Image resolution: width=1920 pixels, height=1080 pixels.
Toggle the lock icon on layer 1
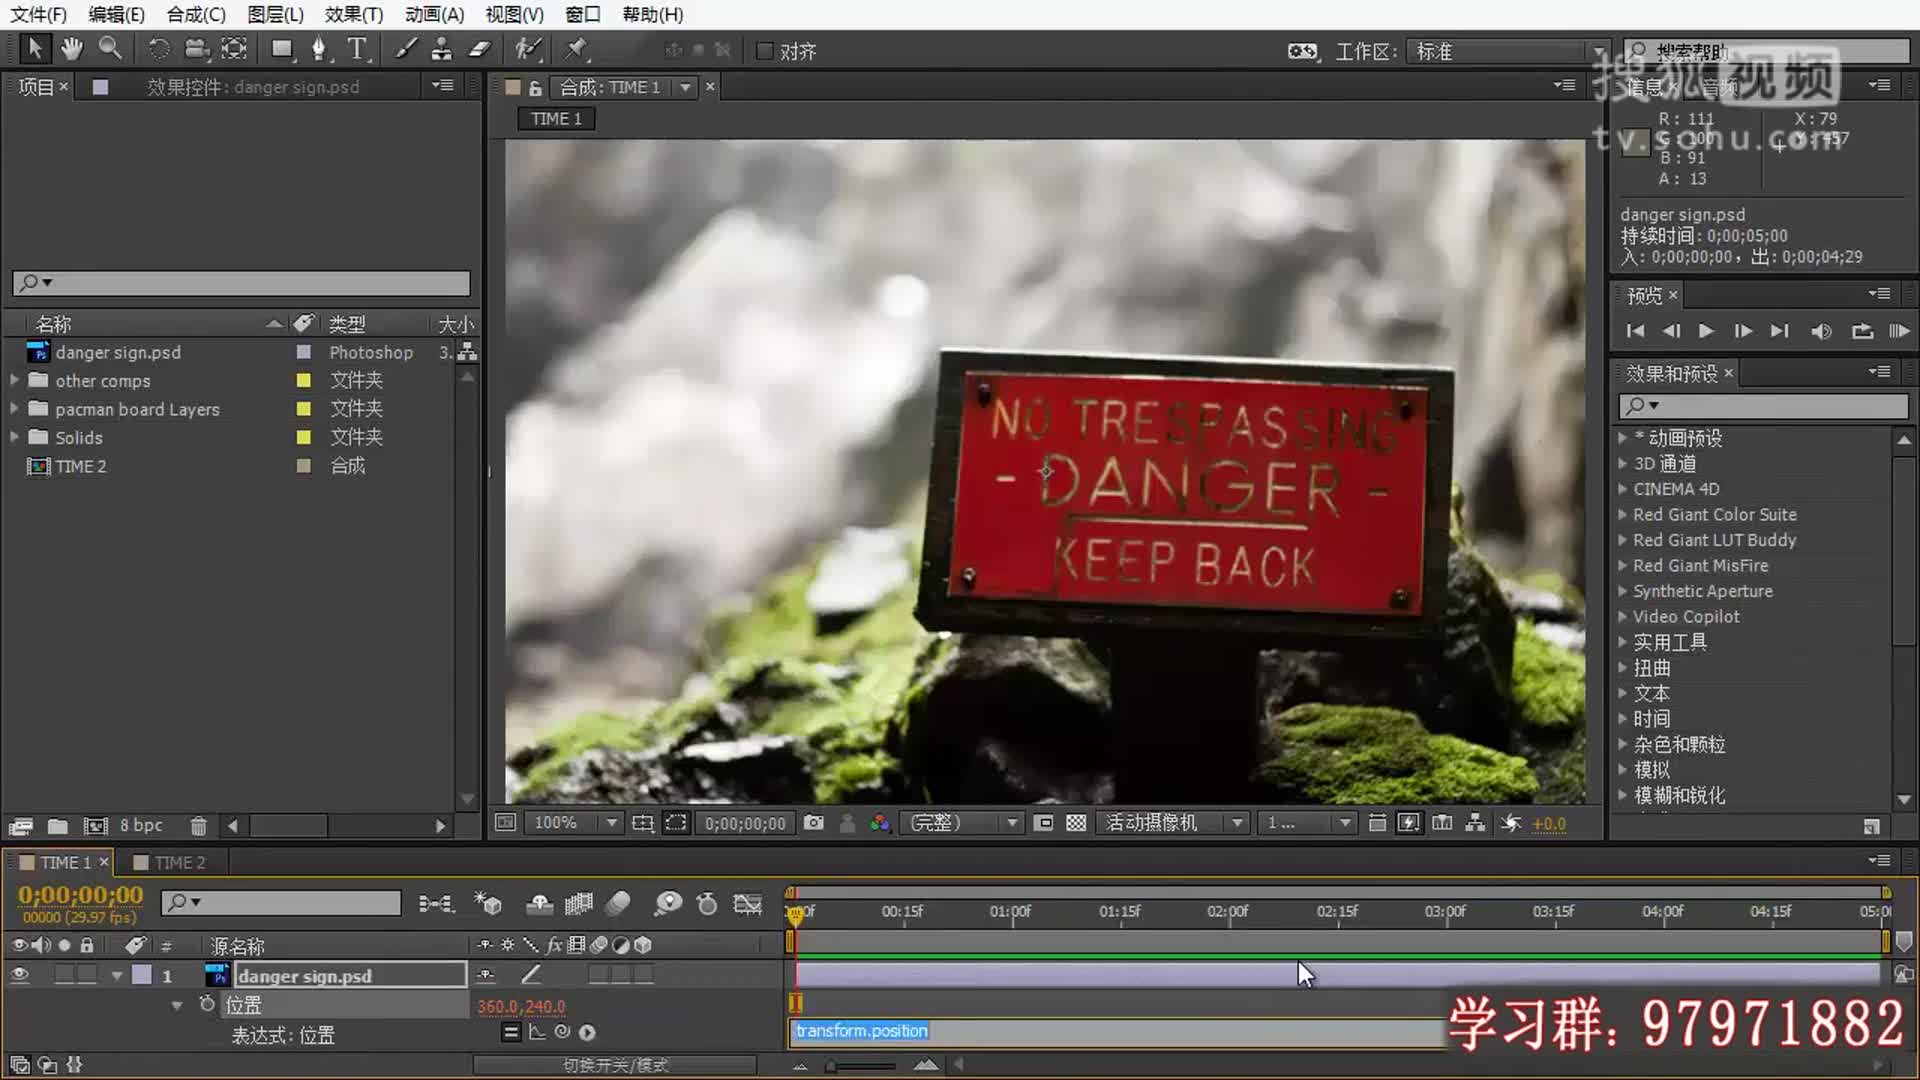coord(88,976)
